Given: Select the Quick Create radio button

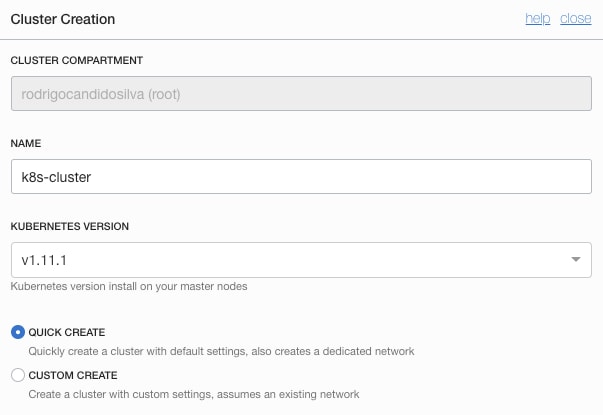Looking at the screenshot, I should click(x=17, y=332).
